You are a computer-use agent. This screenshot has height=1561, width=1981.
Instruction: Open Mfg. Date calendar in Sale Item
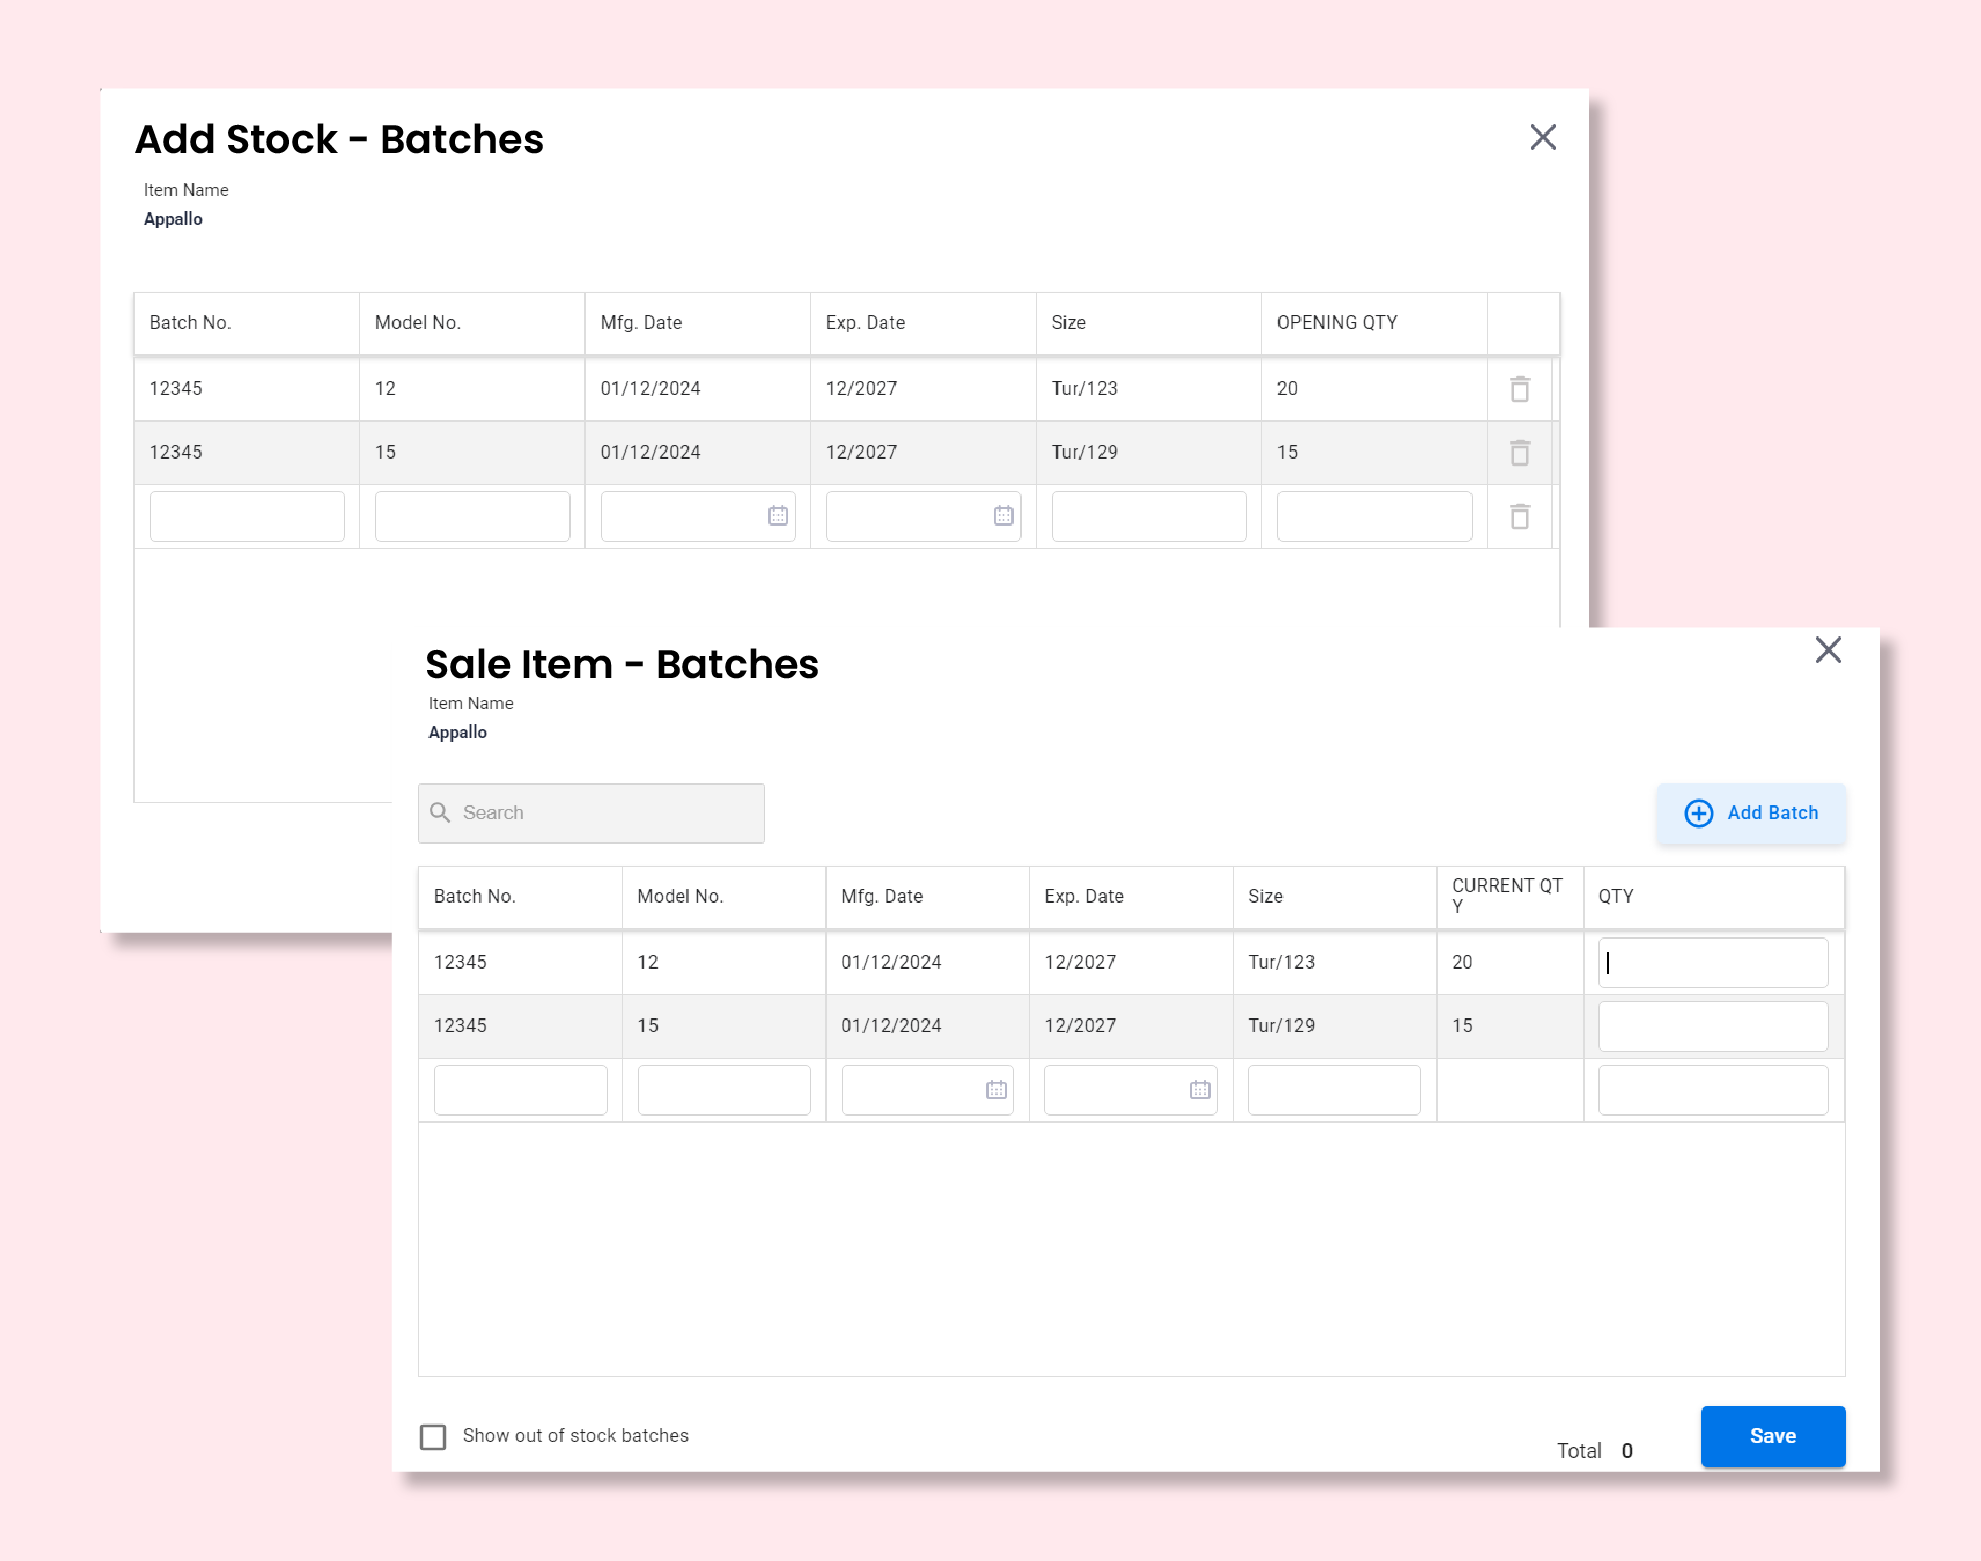(996, 1090)
